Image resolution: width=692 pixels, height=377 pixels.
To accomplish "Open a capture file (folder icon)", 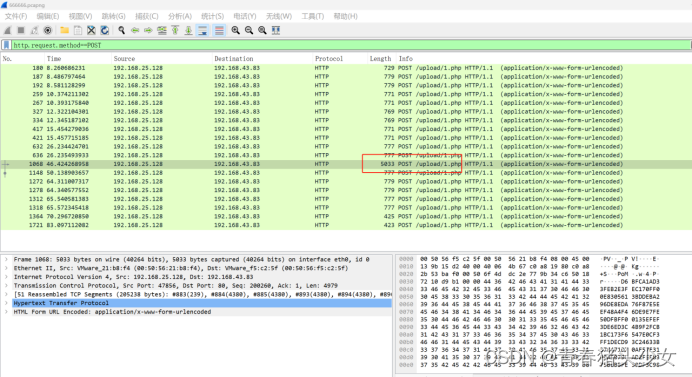I will click(64, 30).
